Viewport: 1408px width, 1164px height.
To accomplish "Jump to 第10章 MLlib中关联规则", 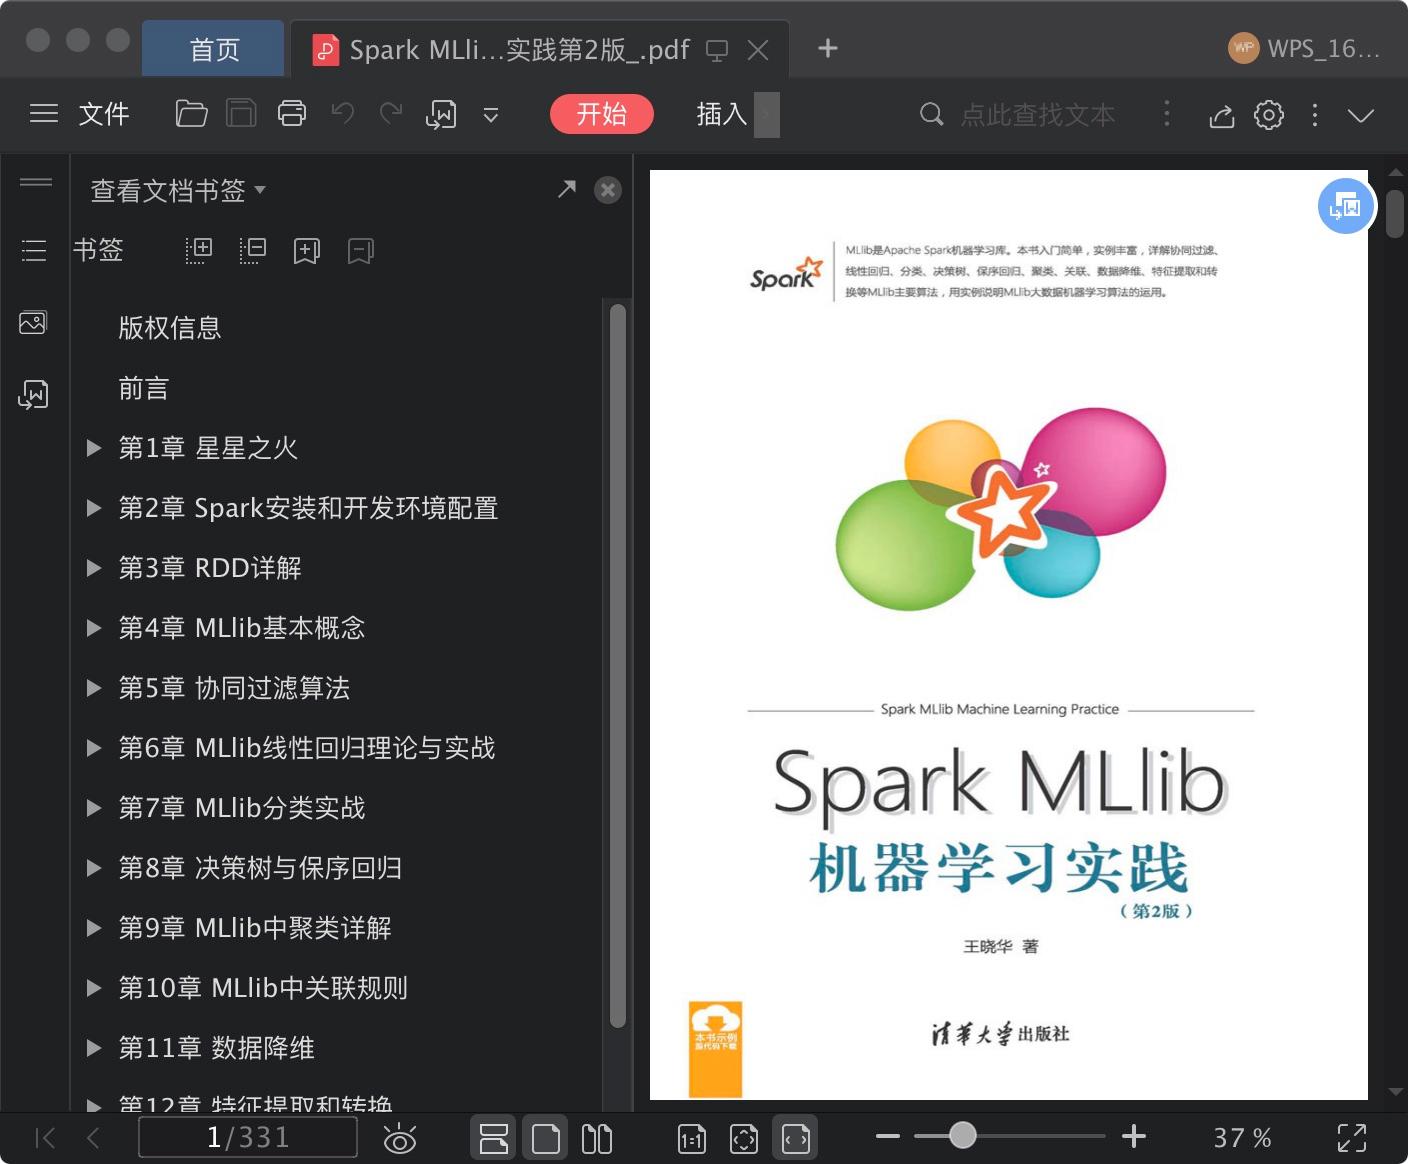I will [x=263, y=988].
